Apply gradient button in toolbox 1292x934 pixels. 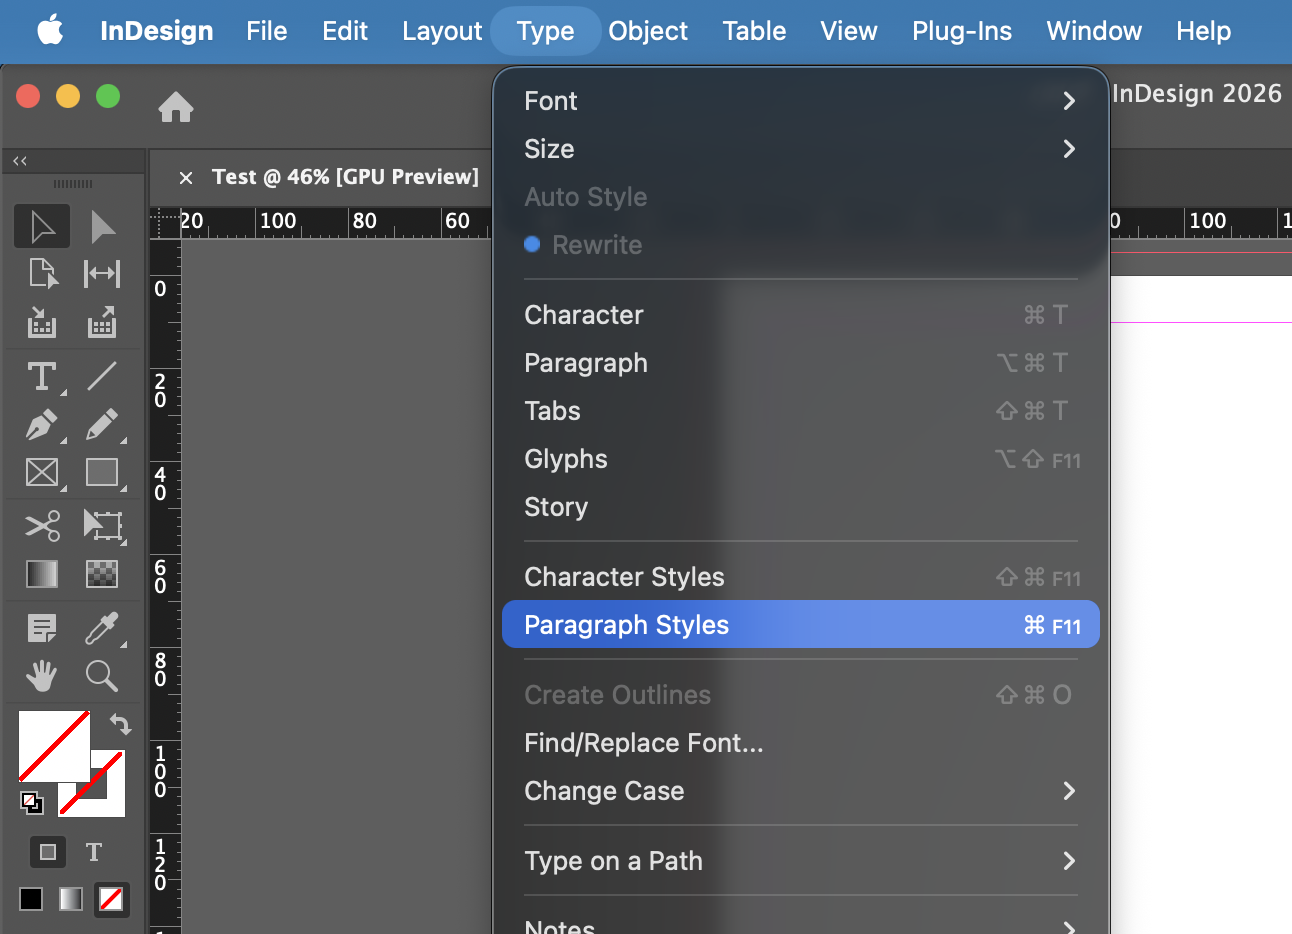(71, 899)
